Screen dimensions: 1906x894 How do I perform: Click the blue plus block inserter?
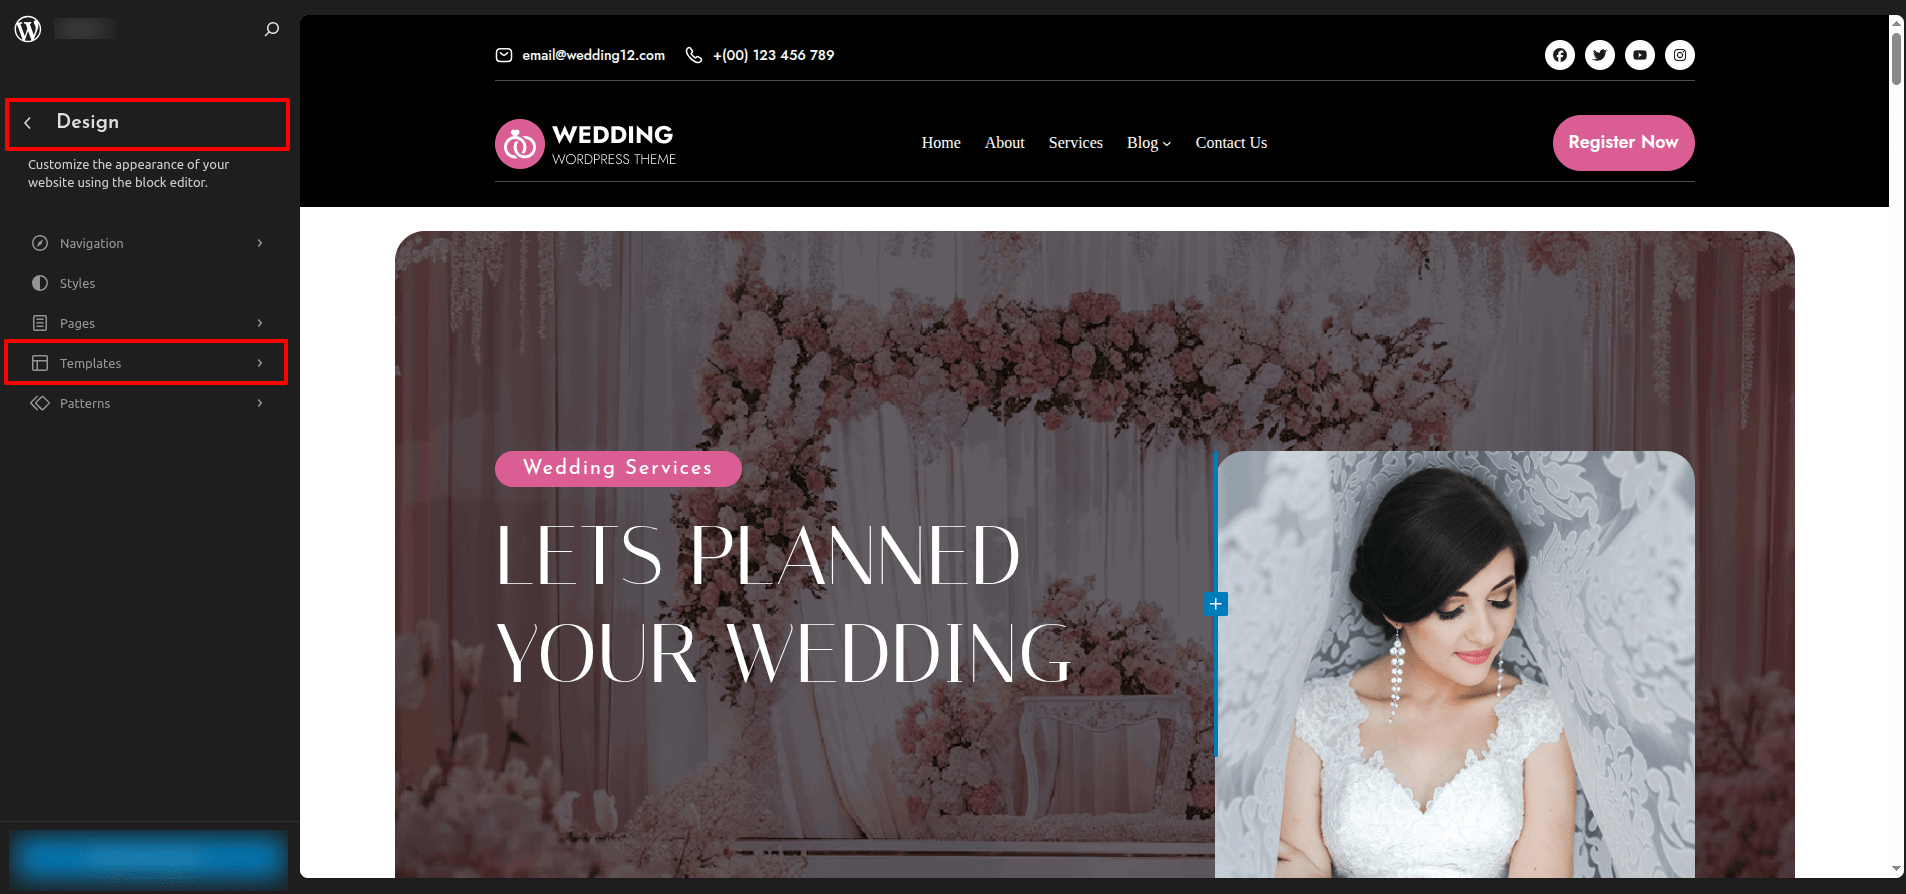[x=1215, y=604]
